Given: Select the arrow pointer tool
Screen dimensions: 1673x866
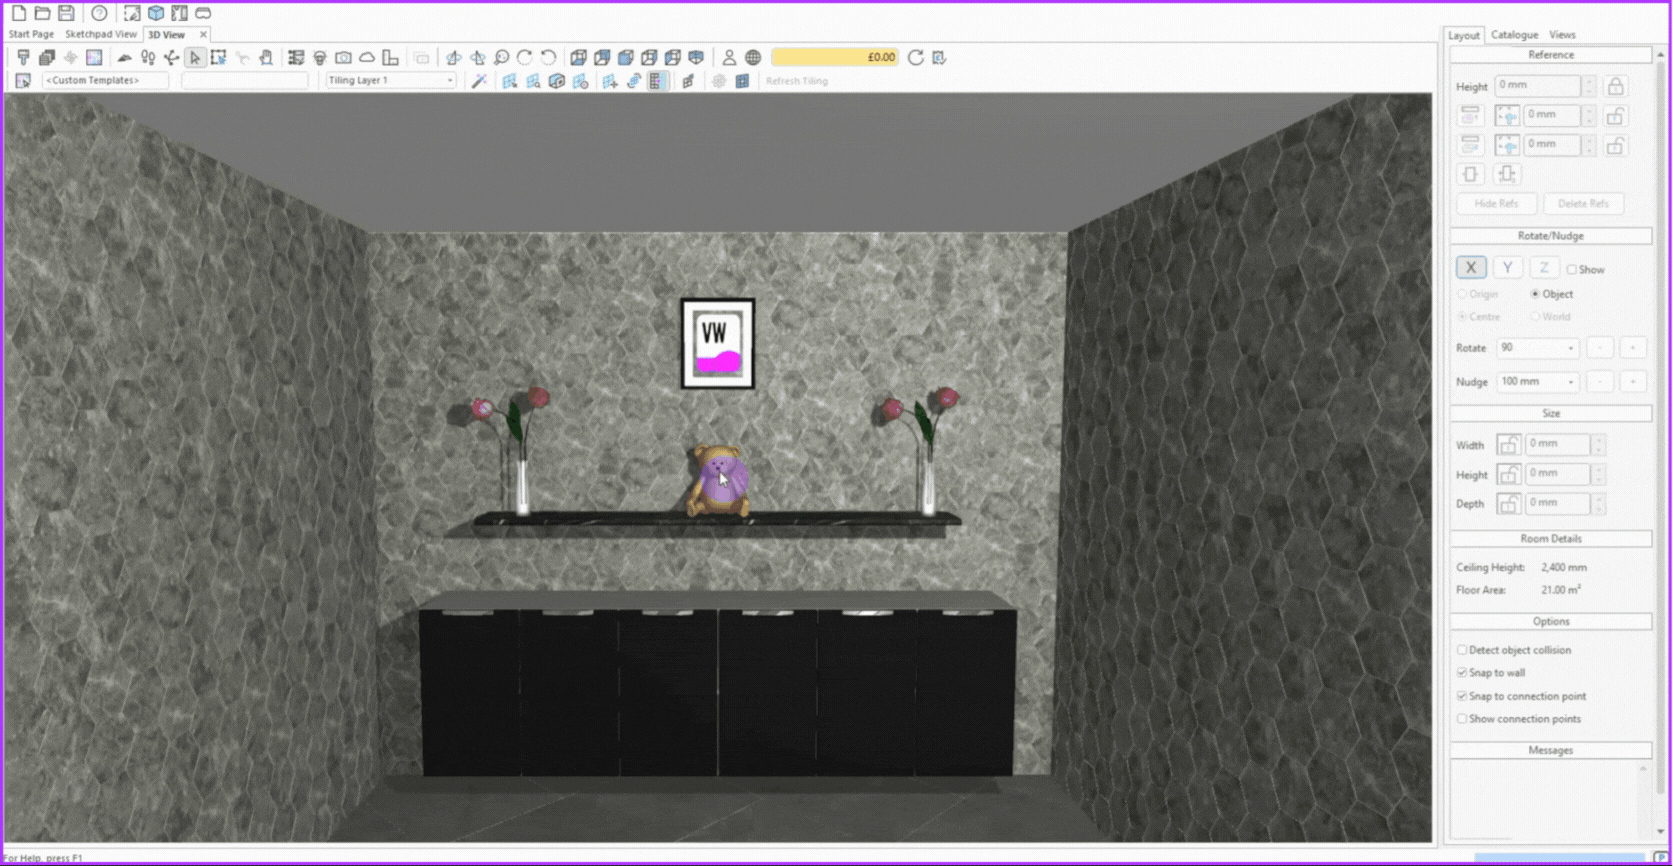Looking at the screenshot, I should pos(195,58).
